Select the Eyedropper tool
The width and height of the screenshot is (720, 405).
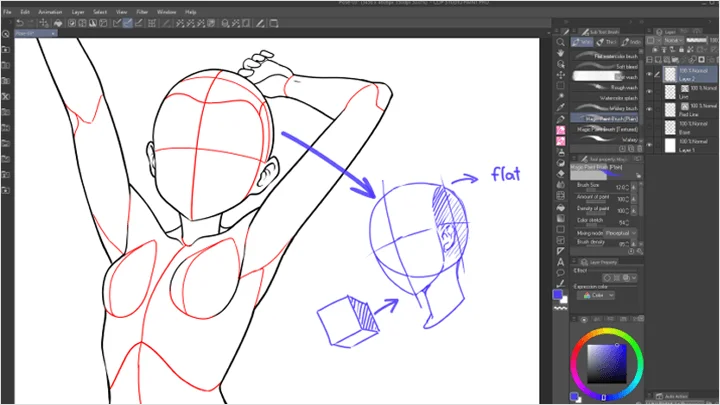(561, 107)
